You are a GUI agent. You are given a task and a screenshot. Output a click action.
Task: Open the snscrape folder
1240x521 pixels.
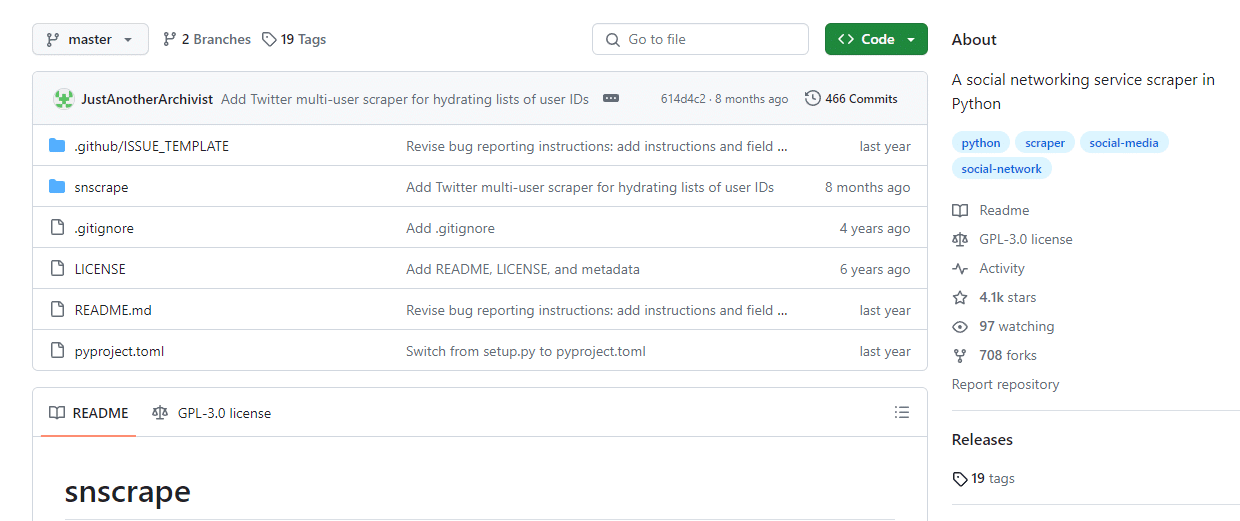[x=101, y=187]
